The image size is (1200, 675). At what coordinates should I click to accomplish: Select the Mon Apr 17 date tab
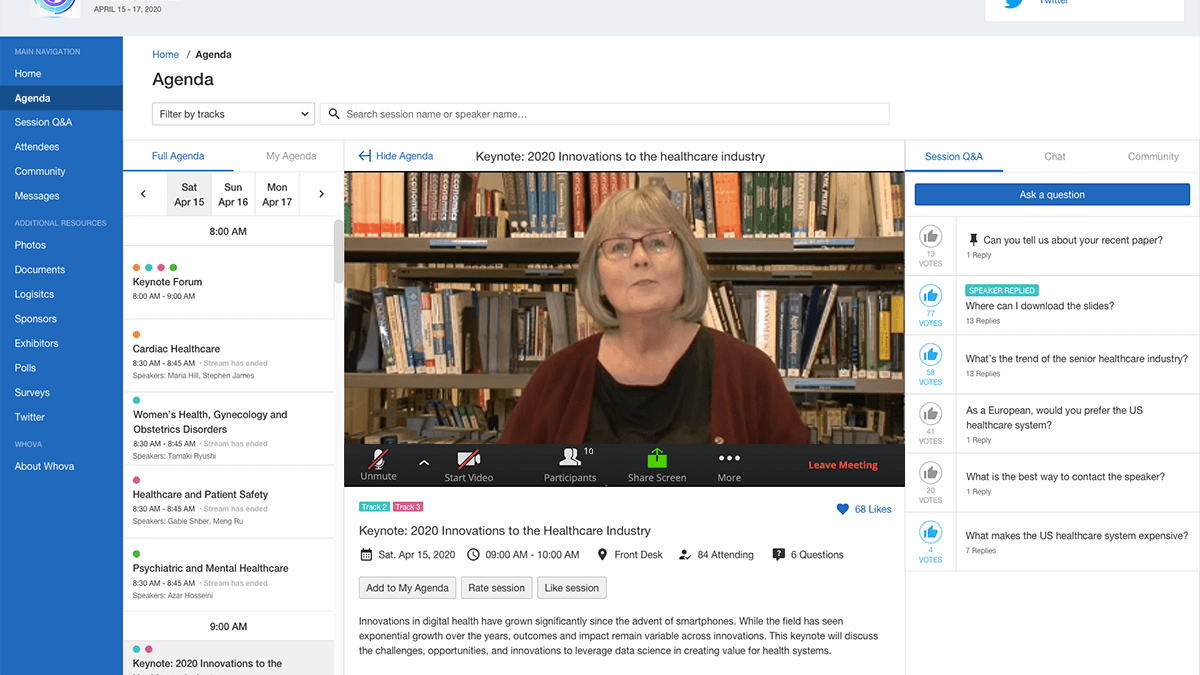277,194
